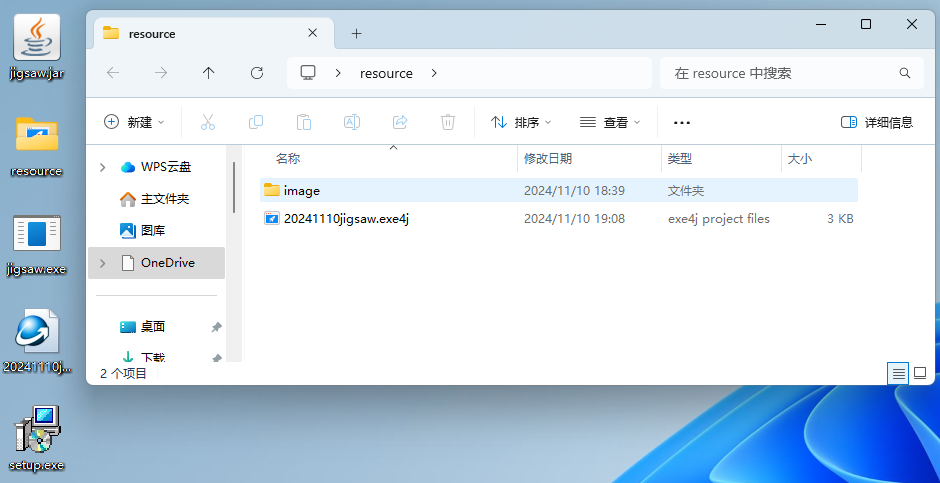This screenshot has width=940, height=483.
Task: Maximize the Explorer window
Action: (x=866, y=24)
